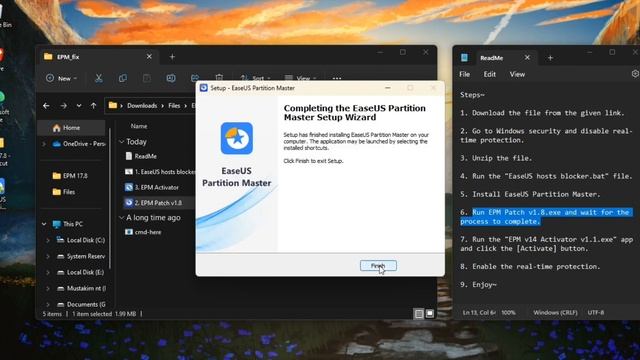Click the Cut scissors icon in Explorer toolbar
This screenshot has height=360, width=640.
tap(98, 78)
